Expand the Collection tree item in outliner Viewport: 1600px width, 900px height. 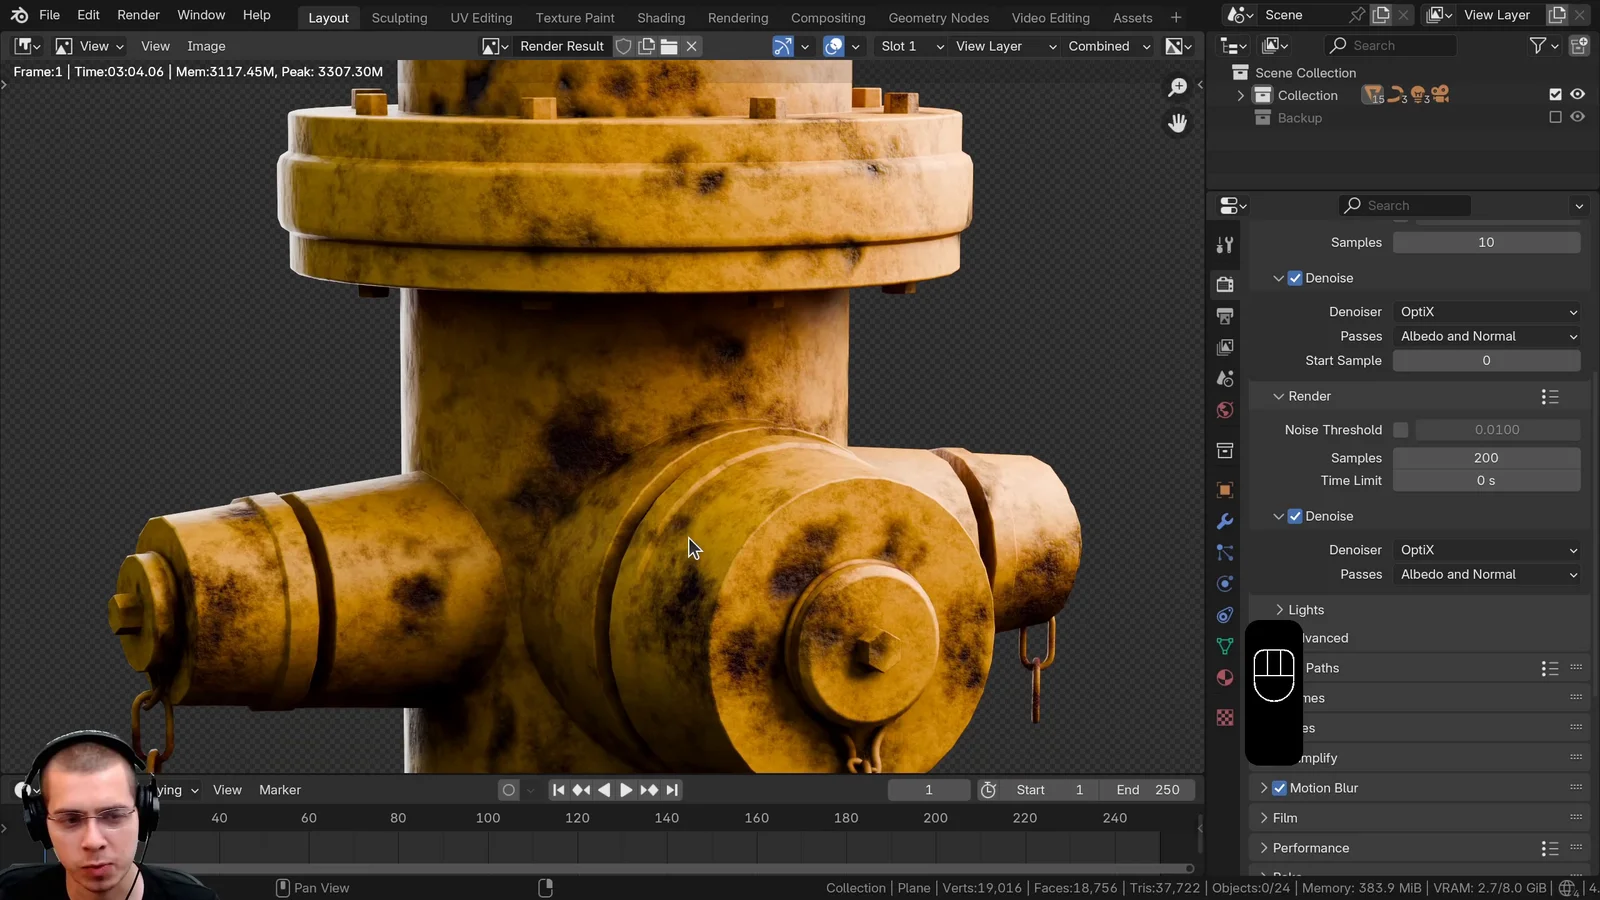point(1241,95)
